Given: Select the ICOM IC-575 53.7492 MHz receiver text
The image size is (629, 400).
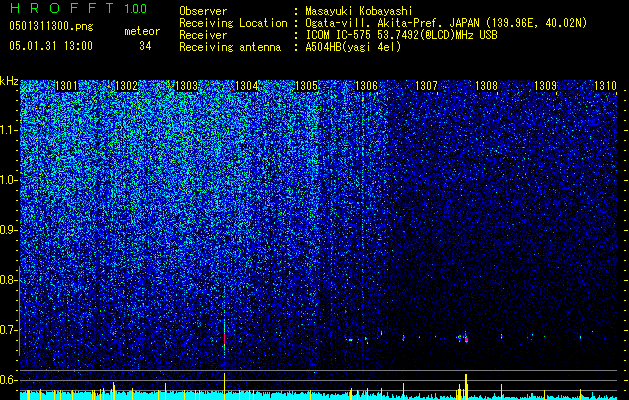Looking at the screenshot, I should pyautogui.click(x=401, y=35).
